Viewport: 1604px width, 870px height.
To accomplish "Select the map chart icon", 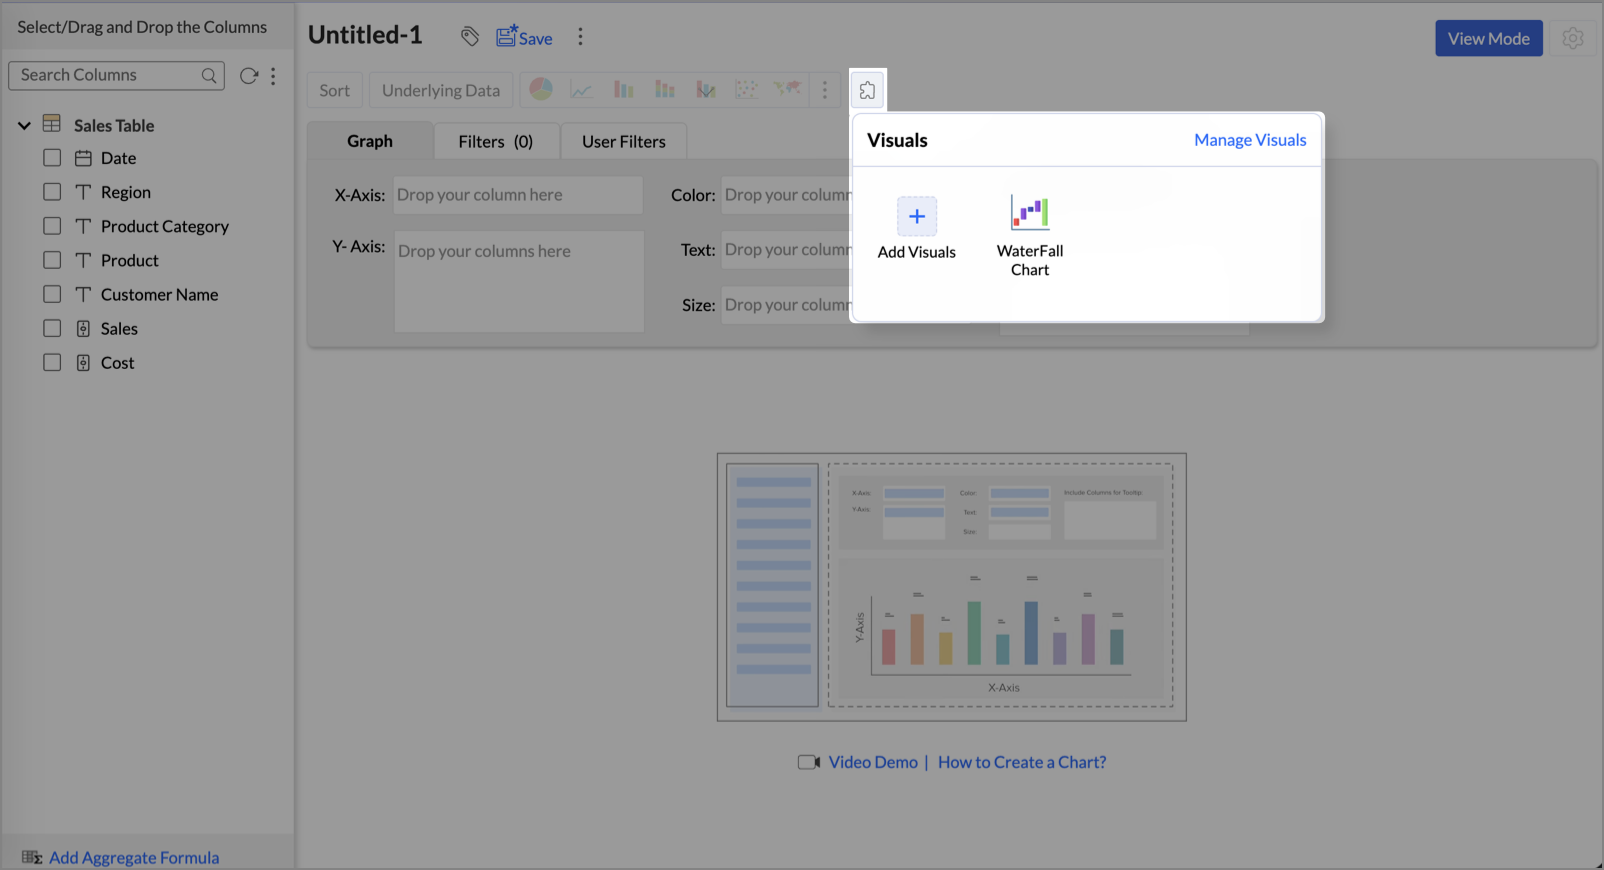I will 787,90.
